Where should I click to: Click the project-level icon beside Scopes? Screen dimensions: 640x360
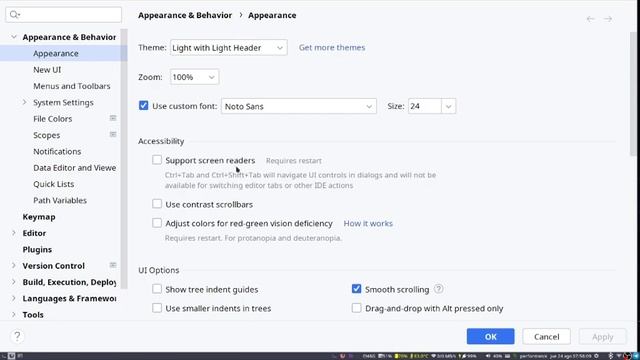point(113,135)
